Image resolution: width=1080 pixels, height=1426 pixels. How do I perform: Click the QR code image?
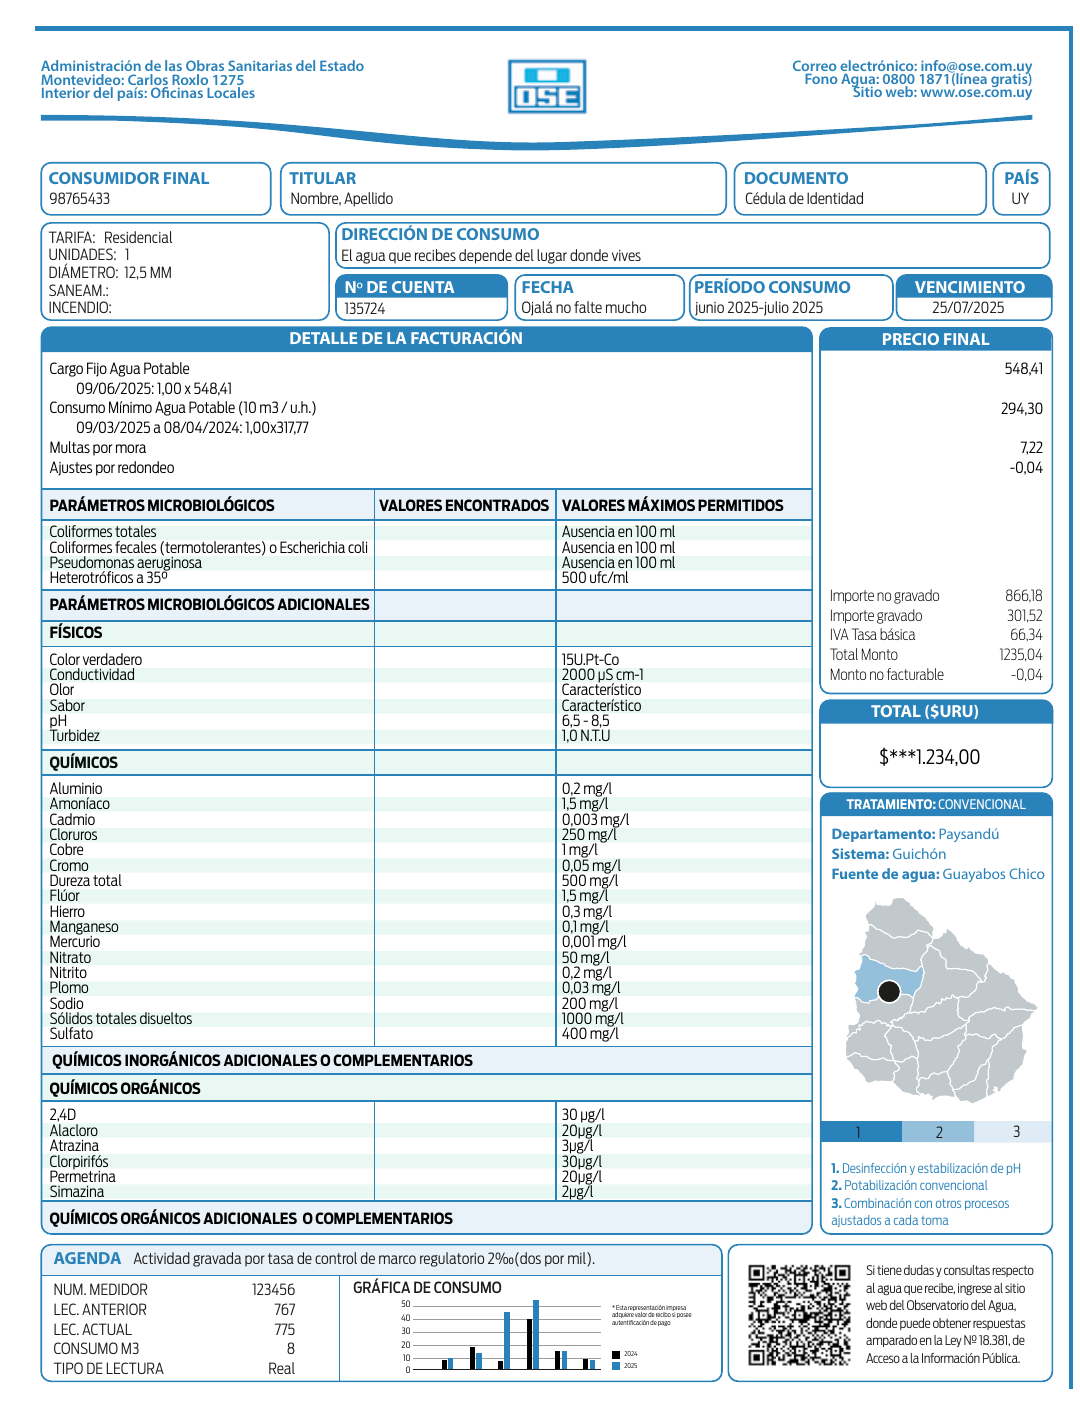799,1314
